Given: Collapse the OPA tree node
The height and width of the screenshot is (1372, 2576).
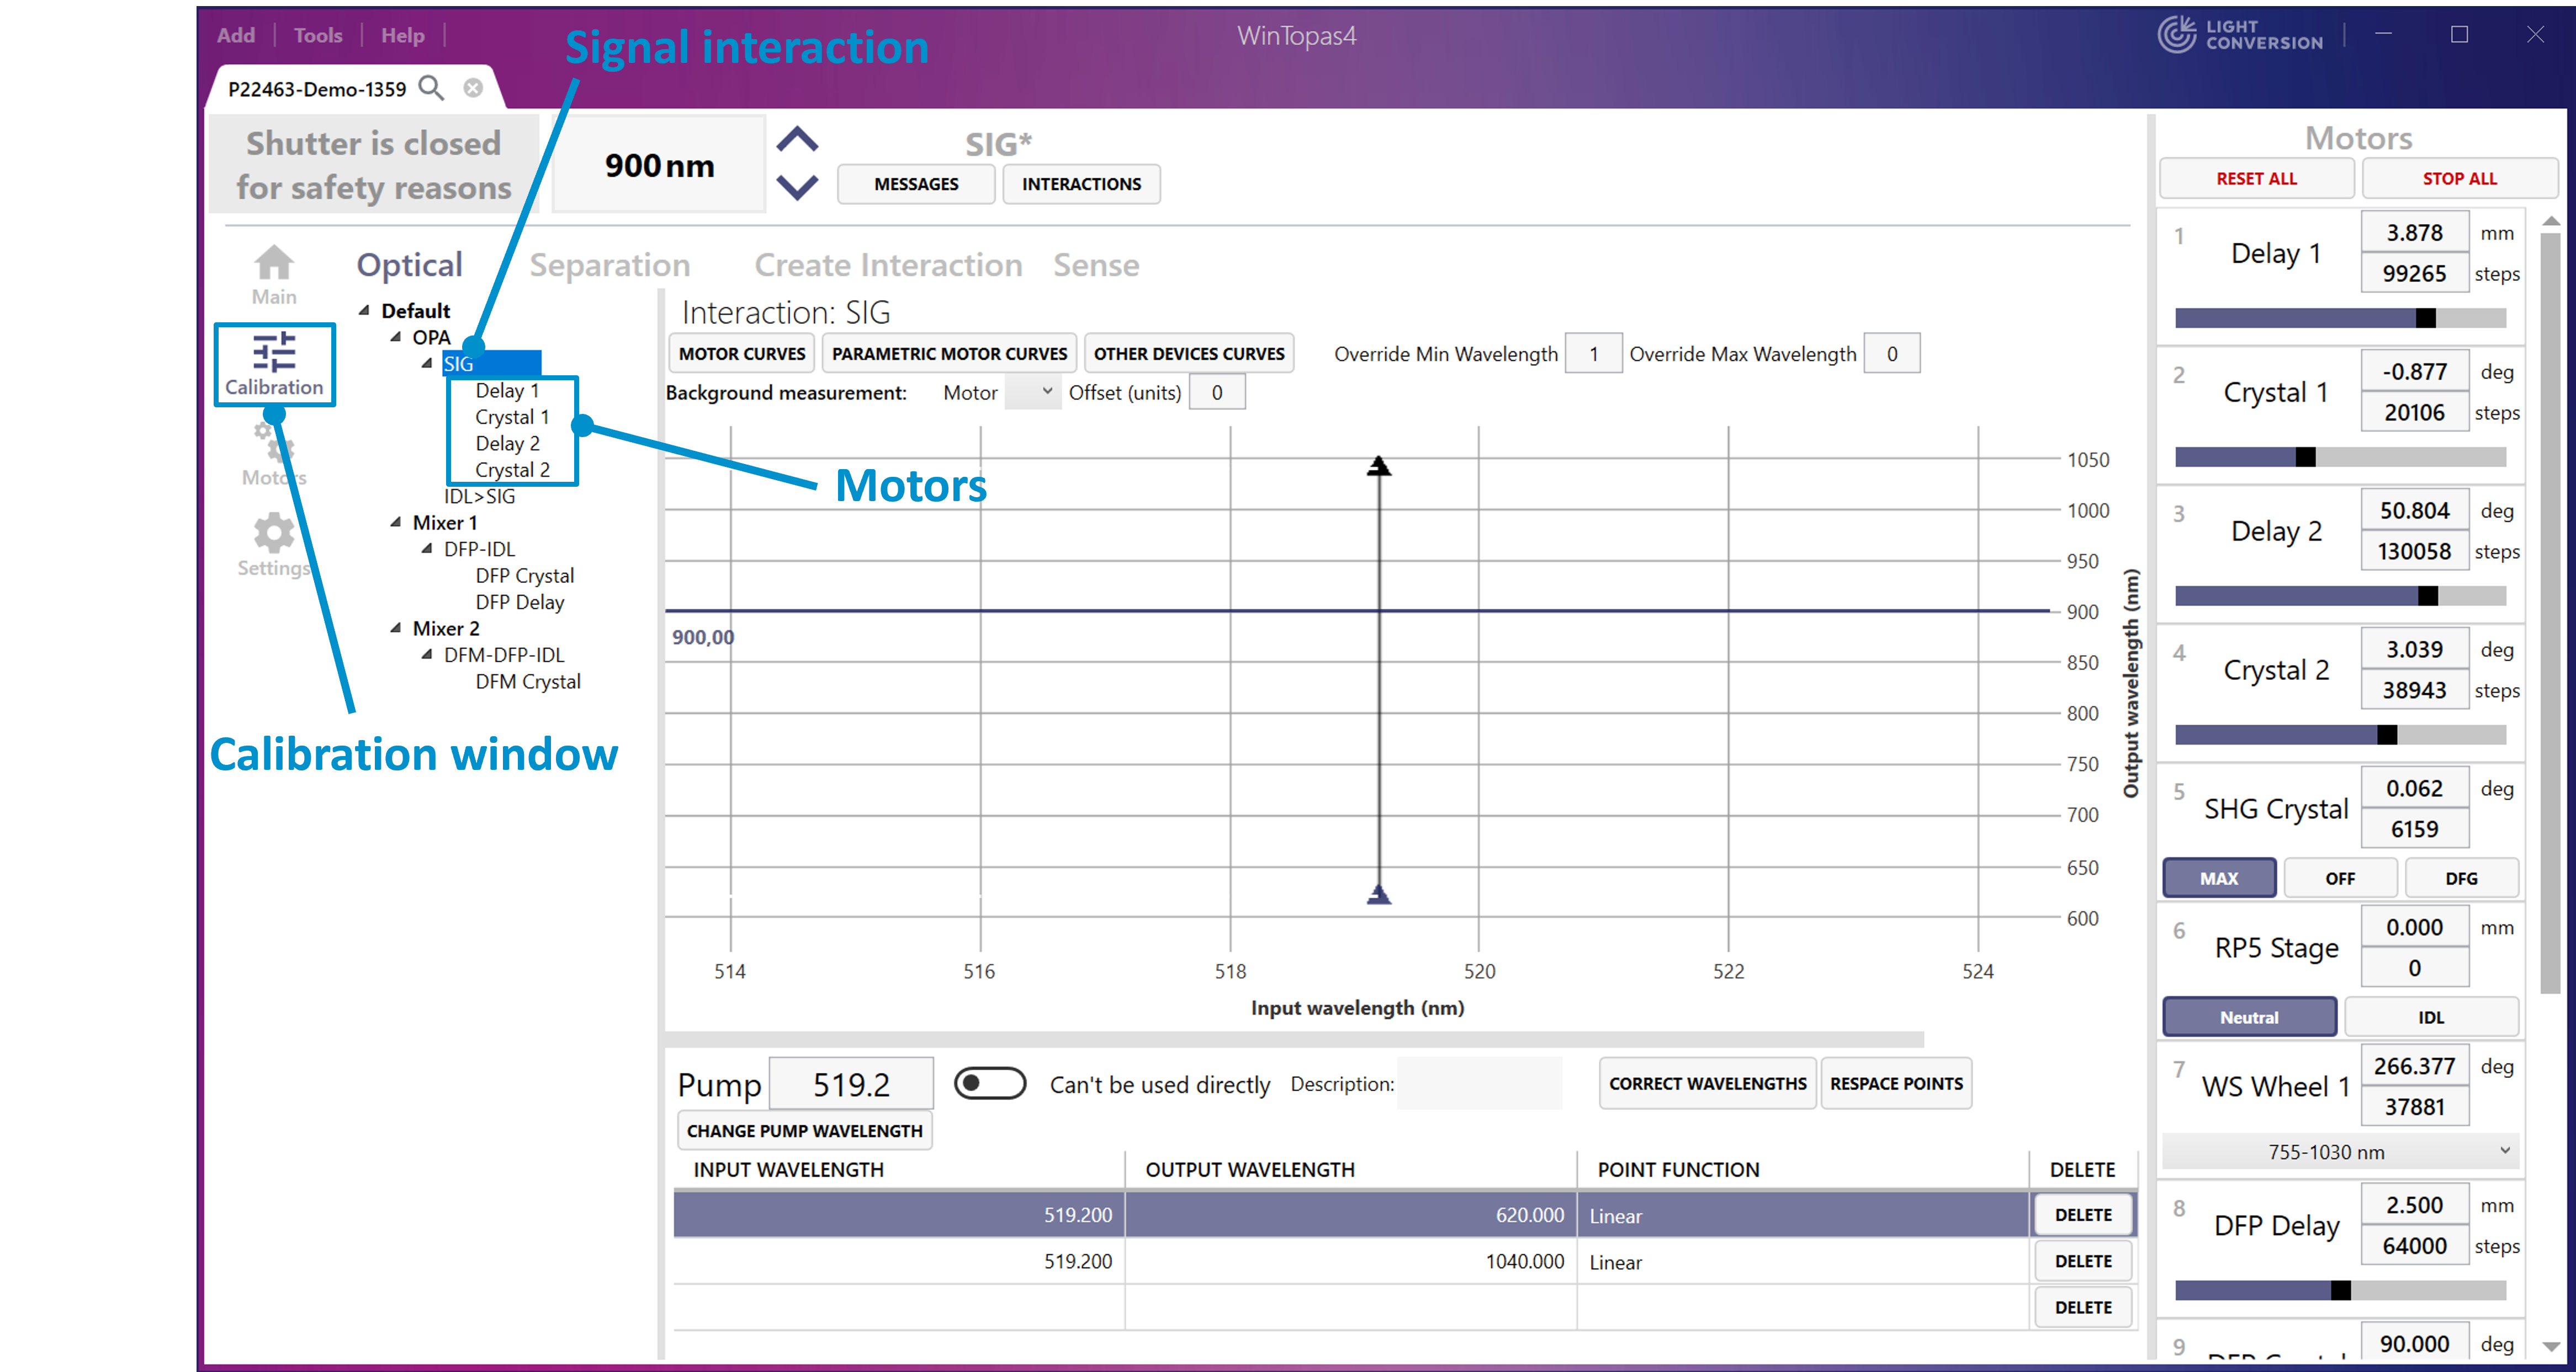Looking at the screenshot, I should pyautogui.click(x=395, y=337).
